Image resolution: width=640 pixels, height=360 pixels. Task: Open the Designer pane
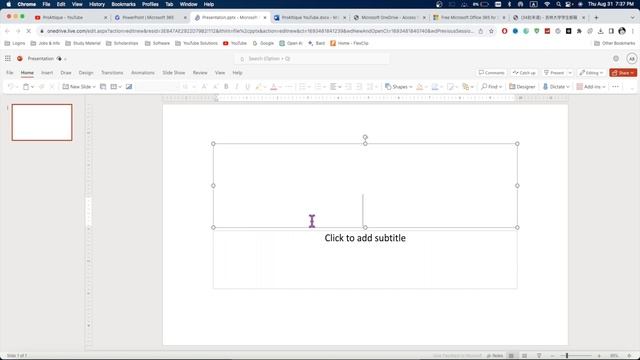[x=522, y=87]
